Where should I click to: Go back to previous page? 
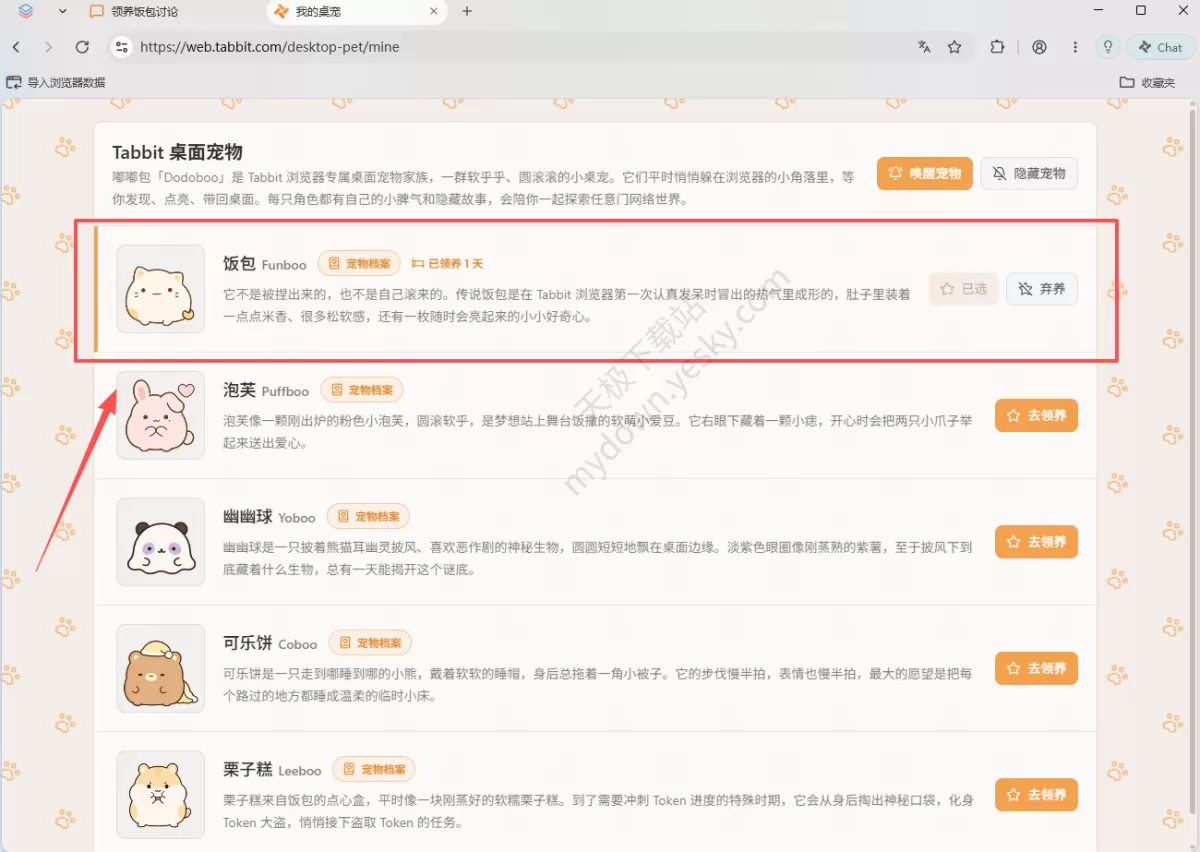click(x=16, y=47)
